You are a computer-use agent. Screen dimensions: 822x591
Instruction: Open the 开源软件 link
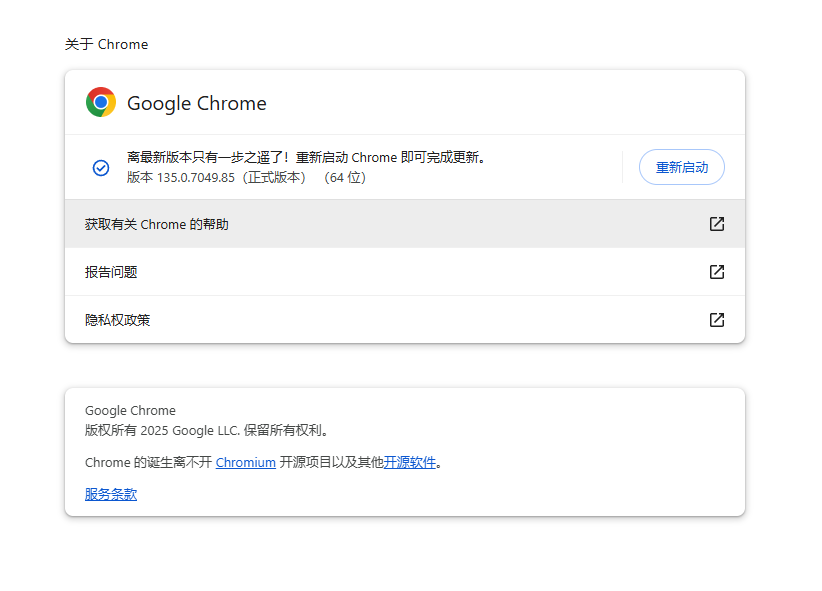pos(409,463)
